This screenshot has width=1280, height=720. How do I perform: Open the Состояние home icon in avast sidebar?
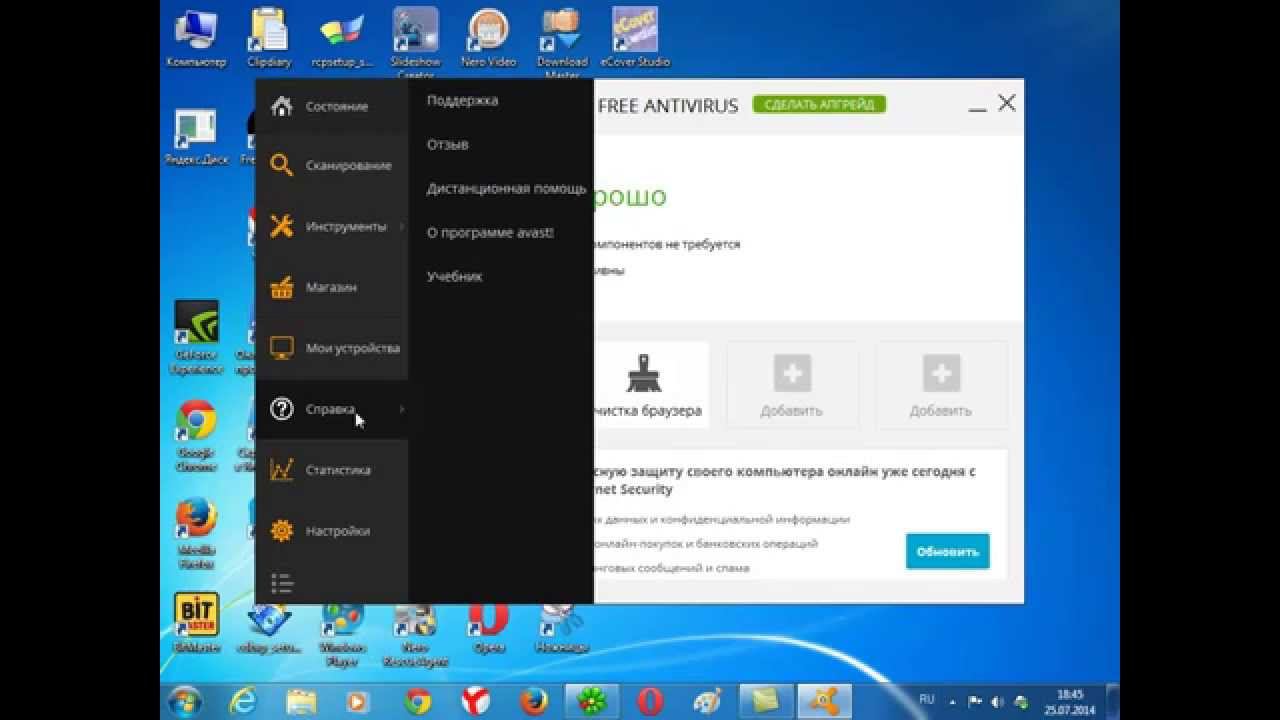coord(282,107)
